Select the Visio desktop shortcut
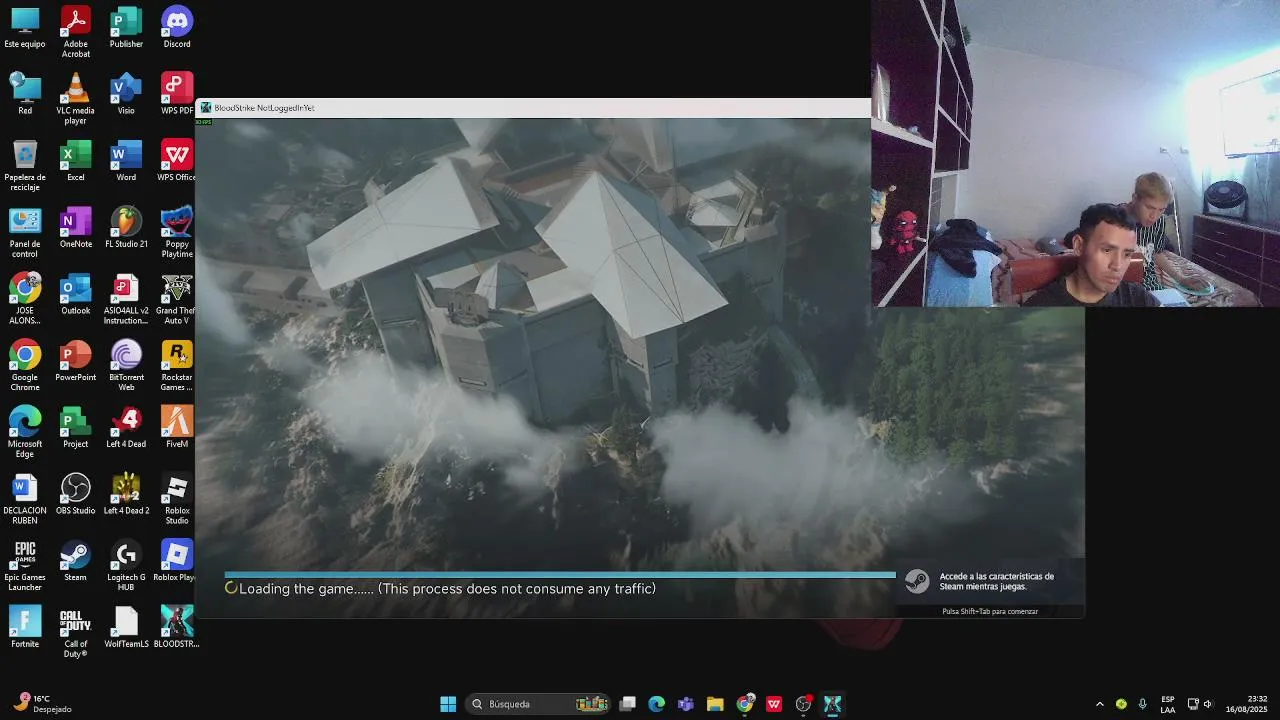The width and height of the screenshot is (1280, 720). coord(126,94)
